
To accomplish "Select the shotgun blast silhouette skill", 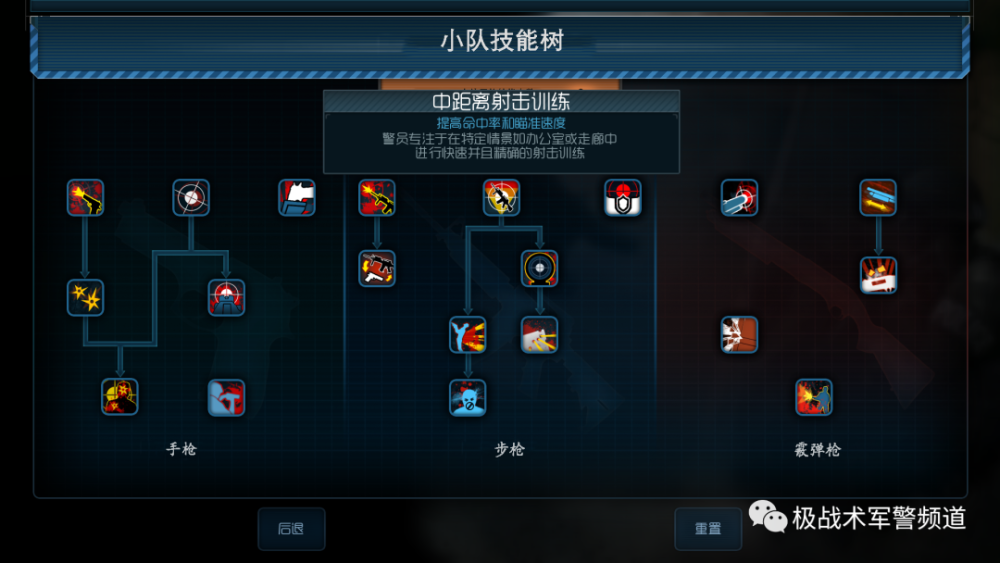I will pos(814,397).
